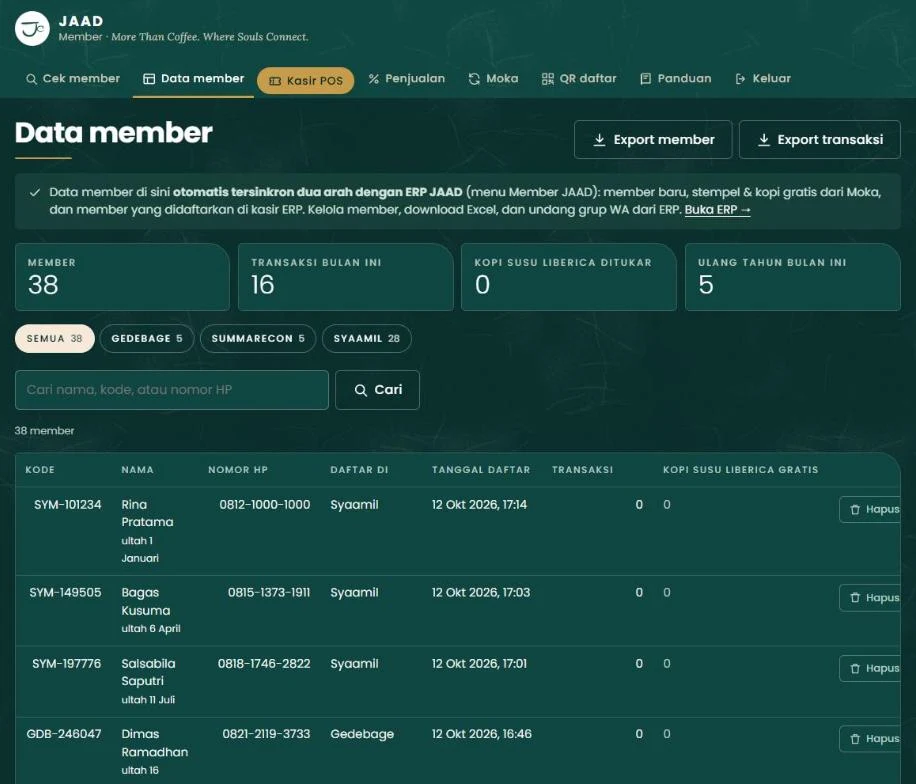Click phone number 0815-1373-1911
Screen dimensions: 916x784
pyautogui.click(x=269, y=593)
